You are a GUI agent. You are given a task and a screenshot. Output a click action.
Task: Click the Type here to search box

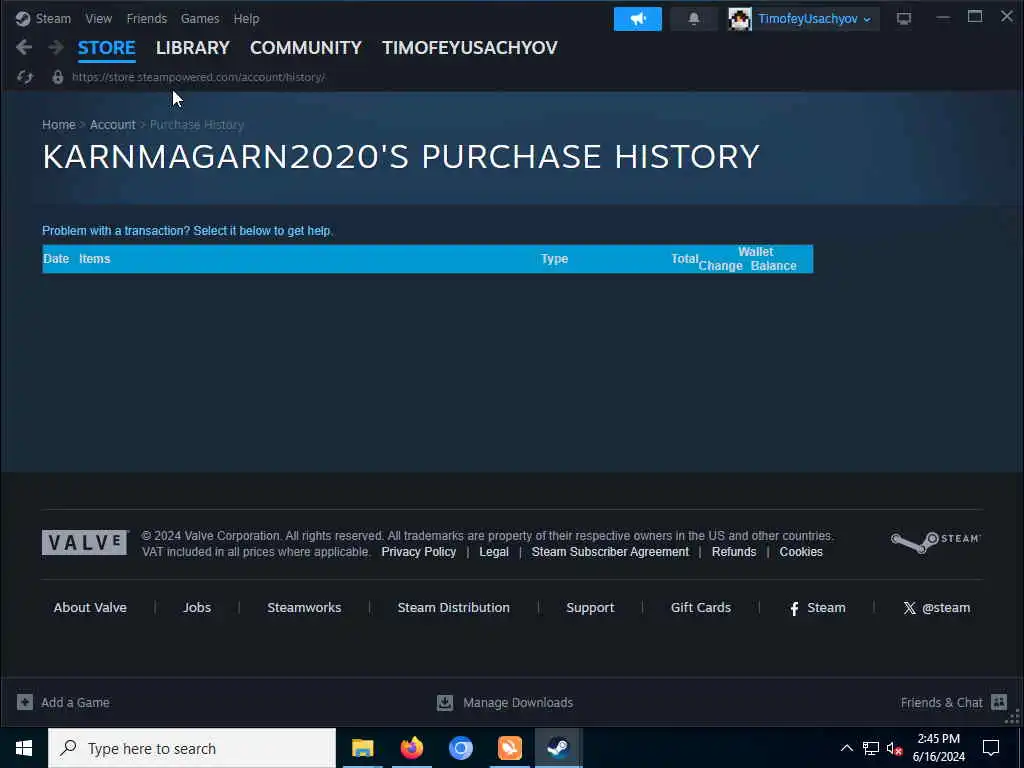[x=192, y=748]
